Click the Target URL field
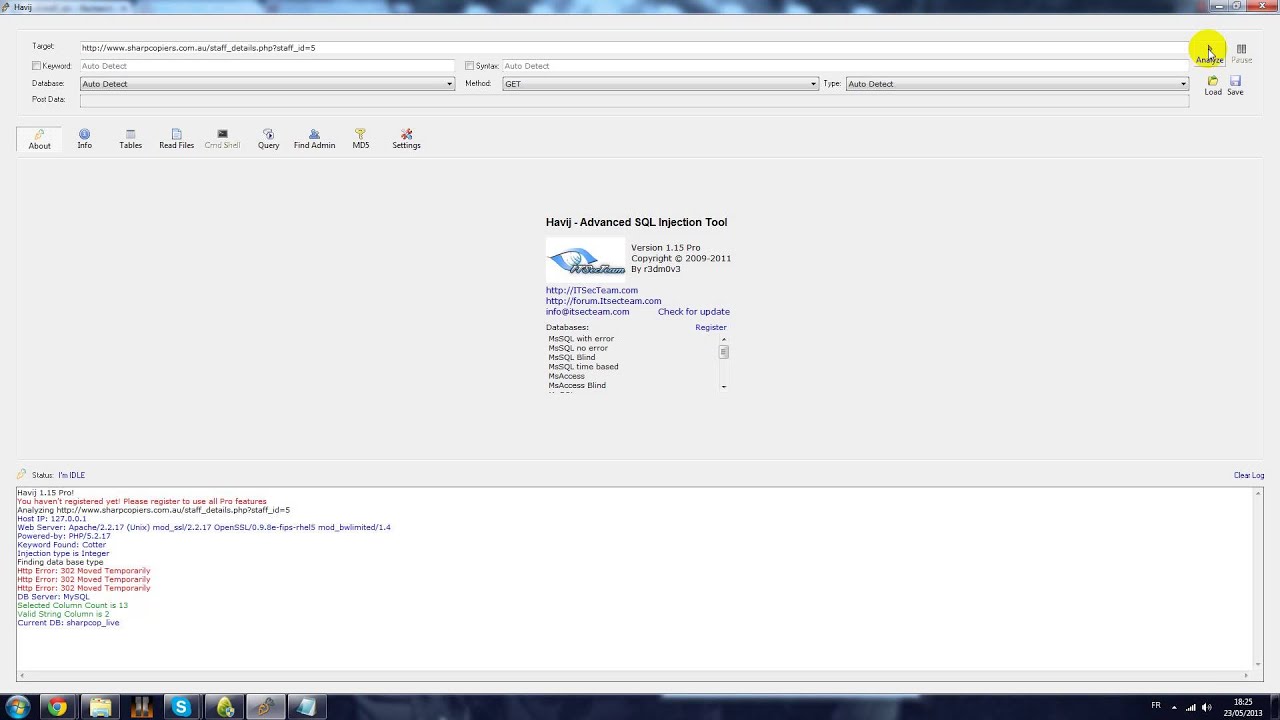Image resolution: width=1280 pixels, height=720 pixels. (x=634, y=48)
